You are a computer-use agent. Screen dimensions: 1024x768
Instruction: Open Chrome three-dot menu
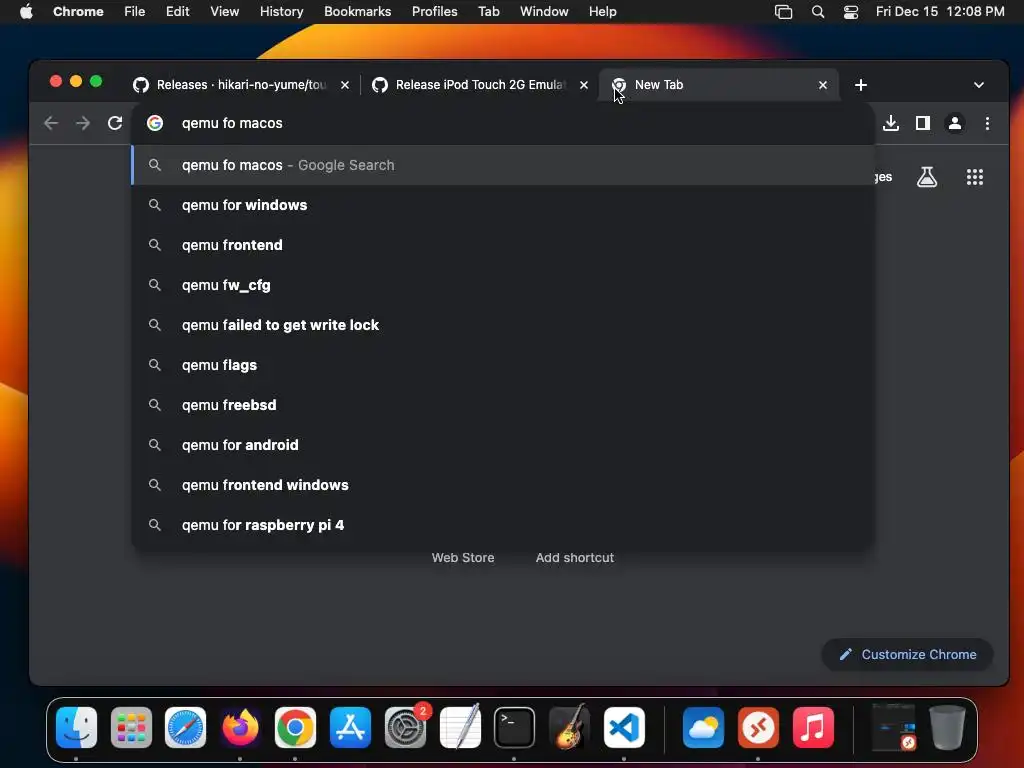pyautogui.click(x=987, y=123)
